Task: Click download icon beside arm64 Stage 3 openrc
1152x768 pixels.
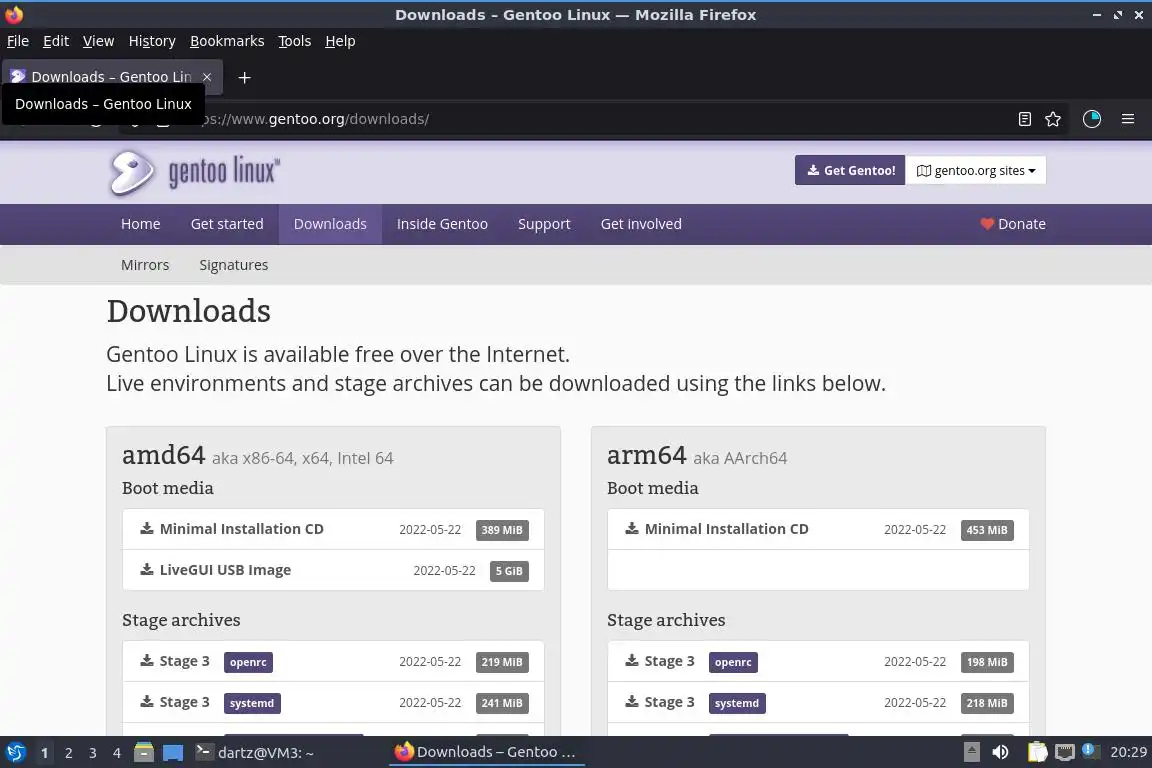Action: (x=632, y=661)
